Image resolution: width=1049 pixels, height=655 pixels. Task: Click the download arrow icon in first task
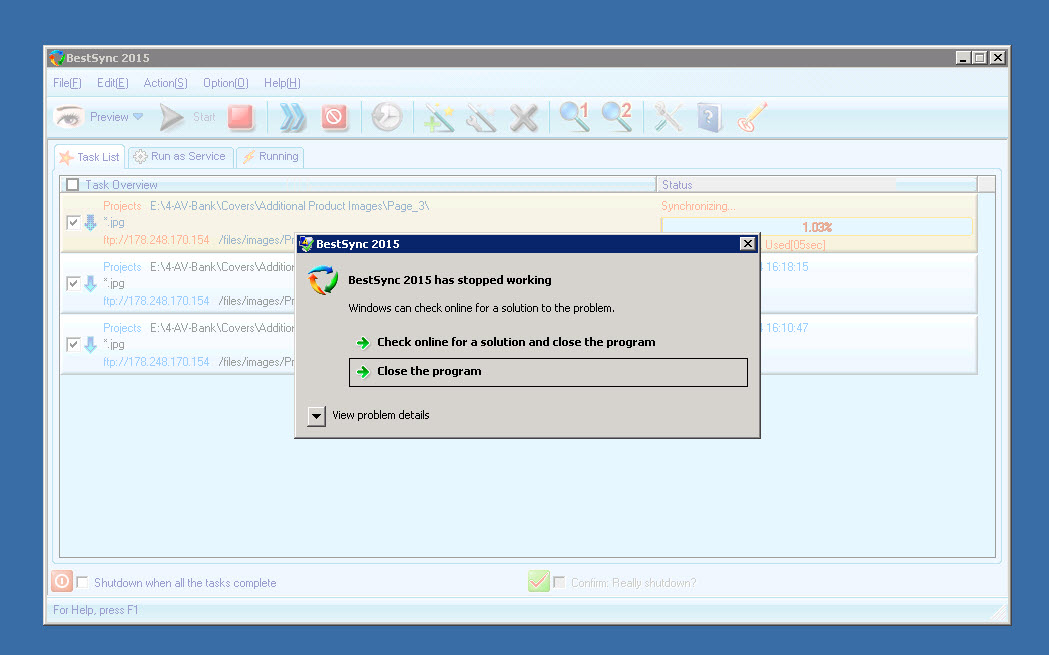coord(90,222)
